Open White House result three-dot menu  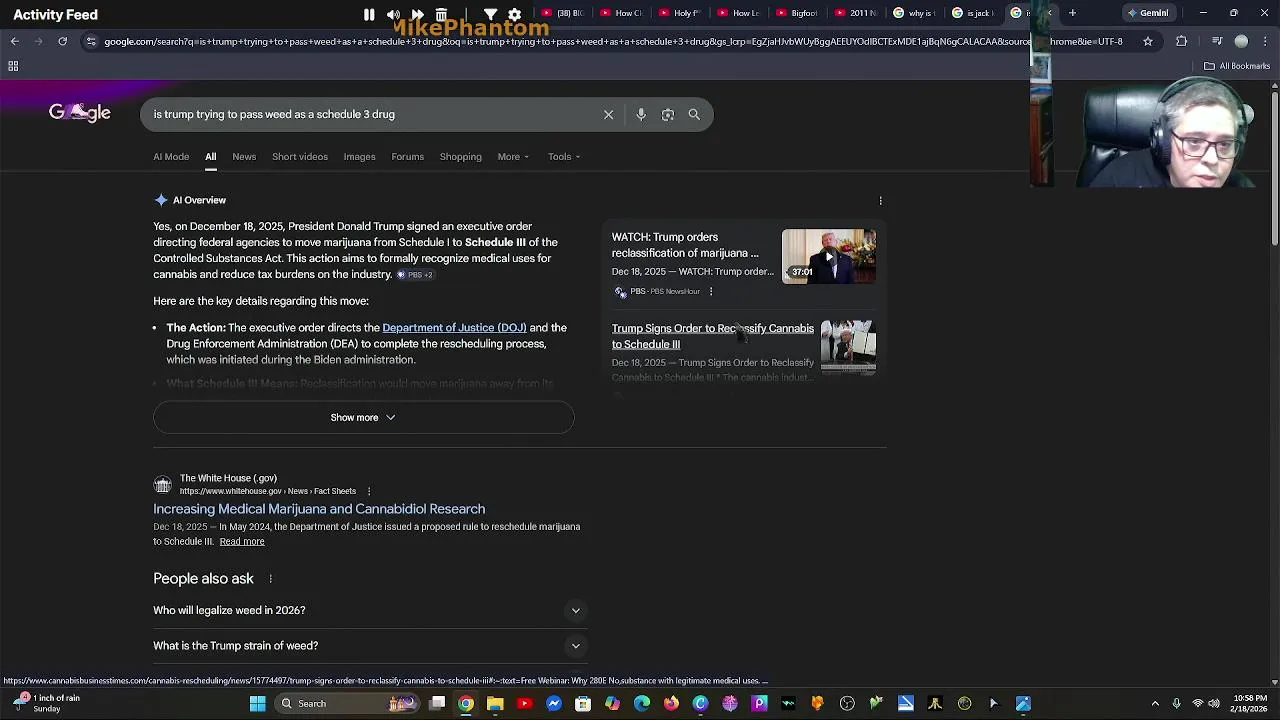368,491
